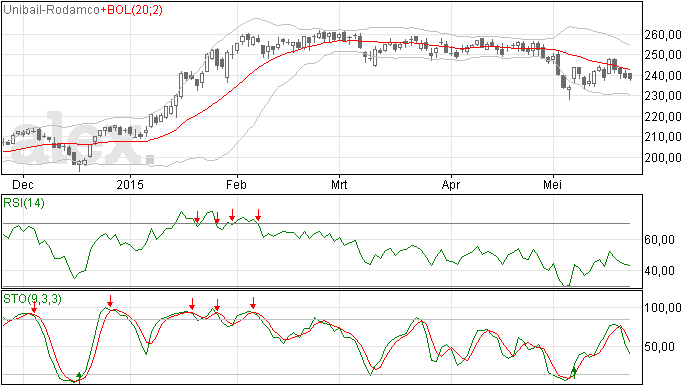This screenshot has height=387, width=690.
Task: Click the 230,00 price axis label
Action: 663,96
